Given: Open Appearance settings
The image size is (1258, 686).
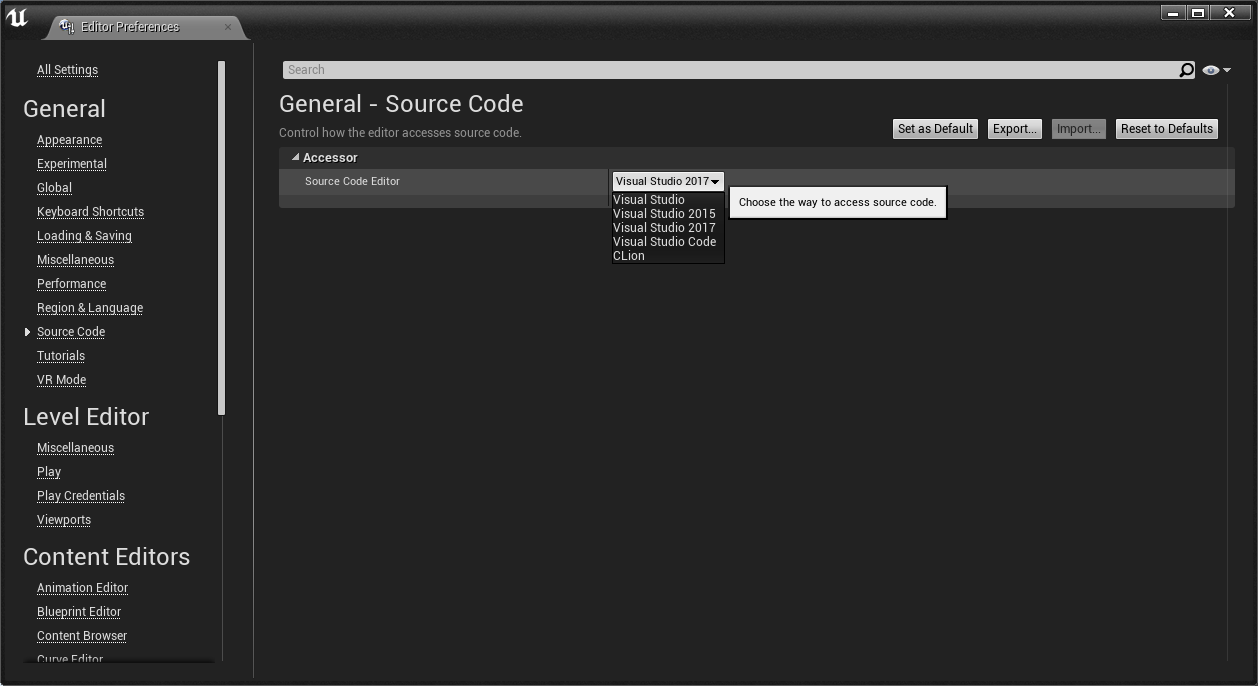Looking at the screenshot, I should (x=69, y=140).
